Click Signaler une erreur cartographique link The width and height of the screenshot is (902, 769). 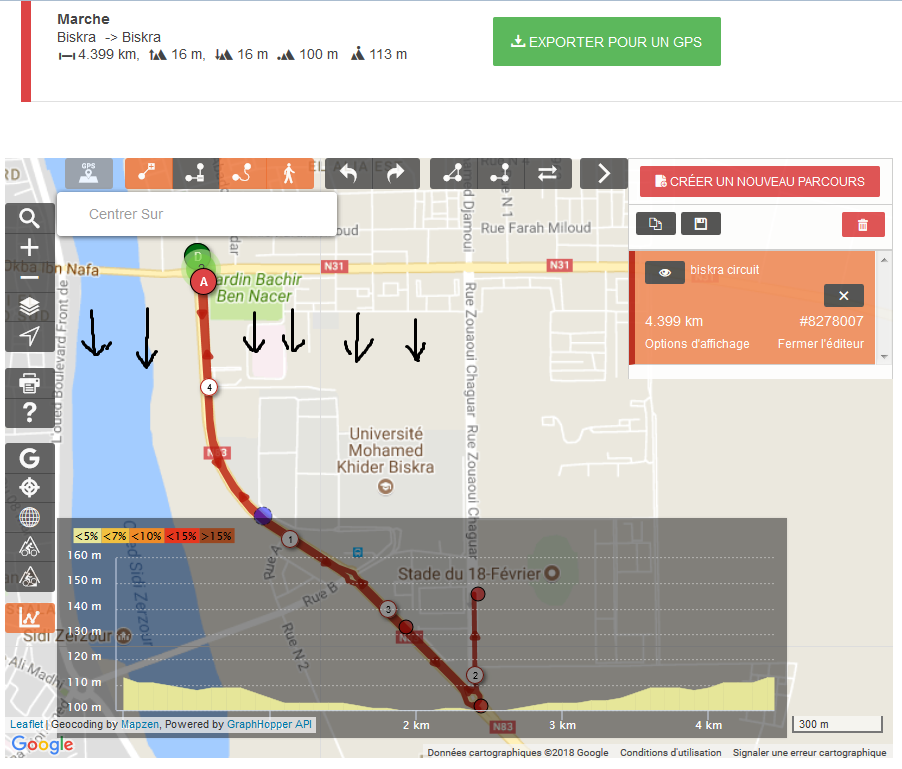[x=809, y=752]
